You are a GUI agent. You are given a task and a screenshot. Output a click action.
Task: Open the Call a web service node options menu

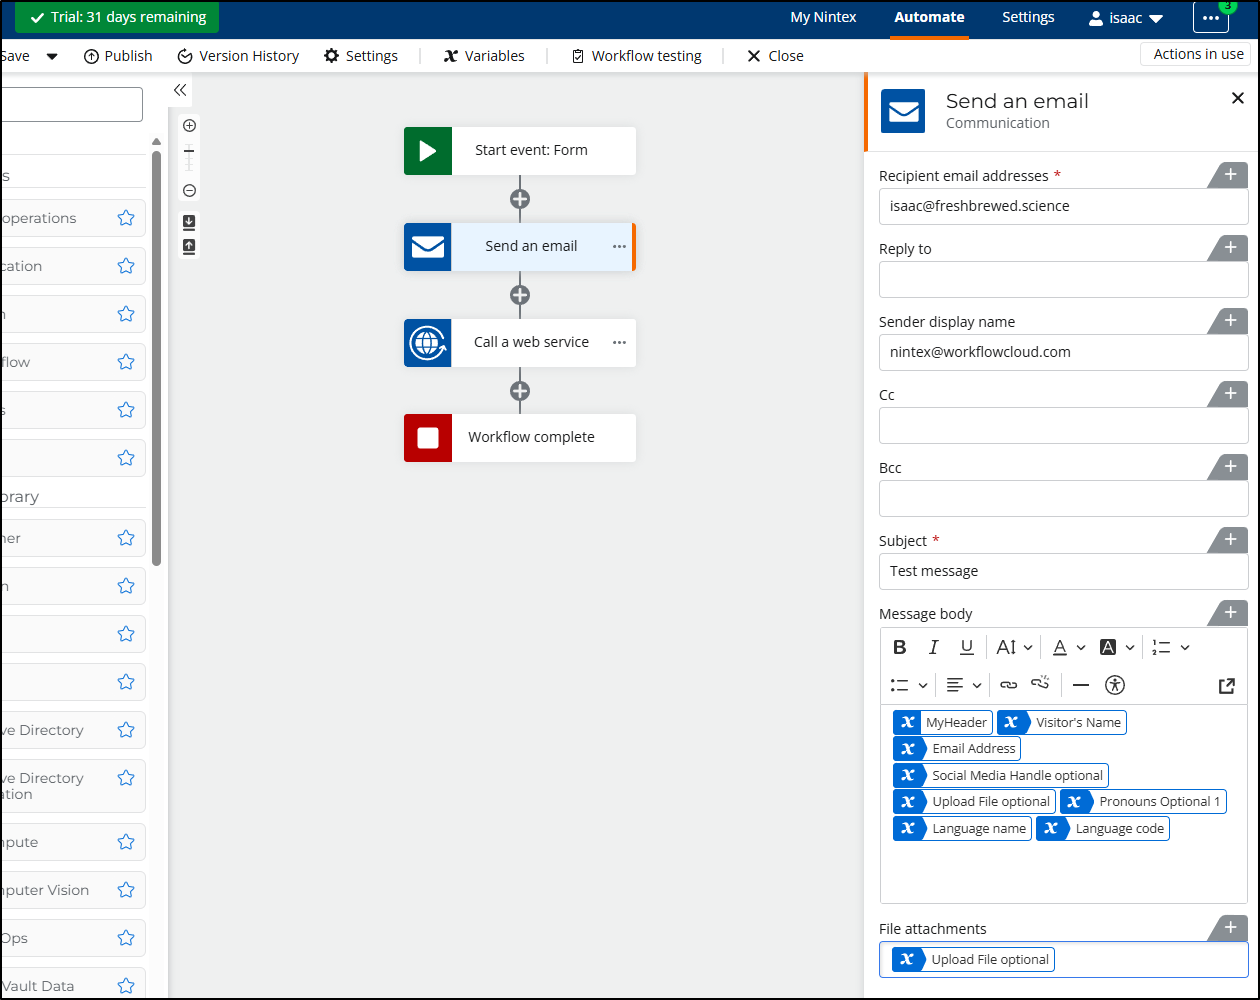(619, 342)
